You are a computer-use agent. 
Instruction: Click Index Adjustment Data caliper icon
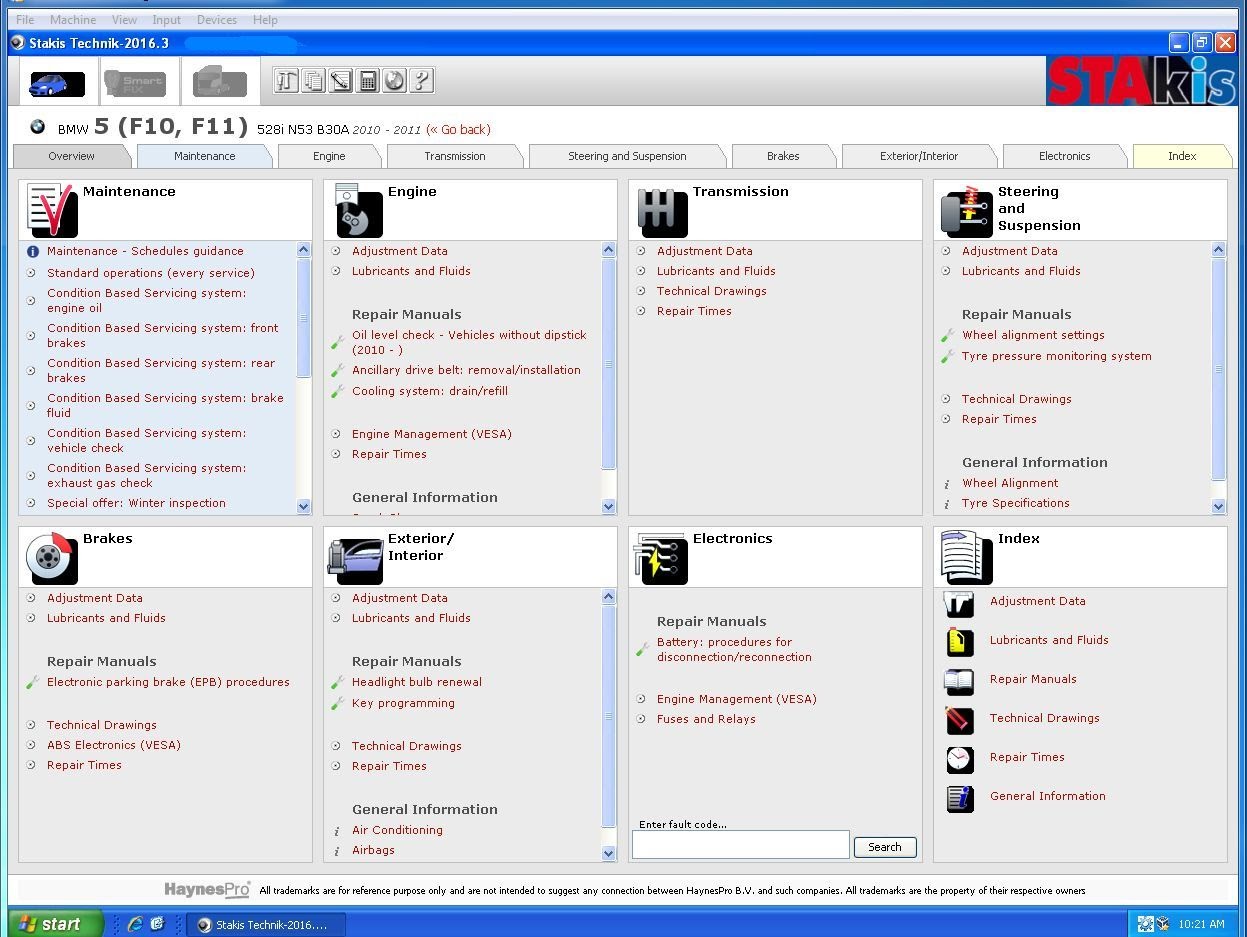[x=959, y=603]
